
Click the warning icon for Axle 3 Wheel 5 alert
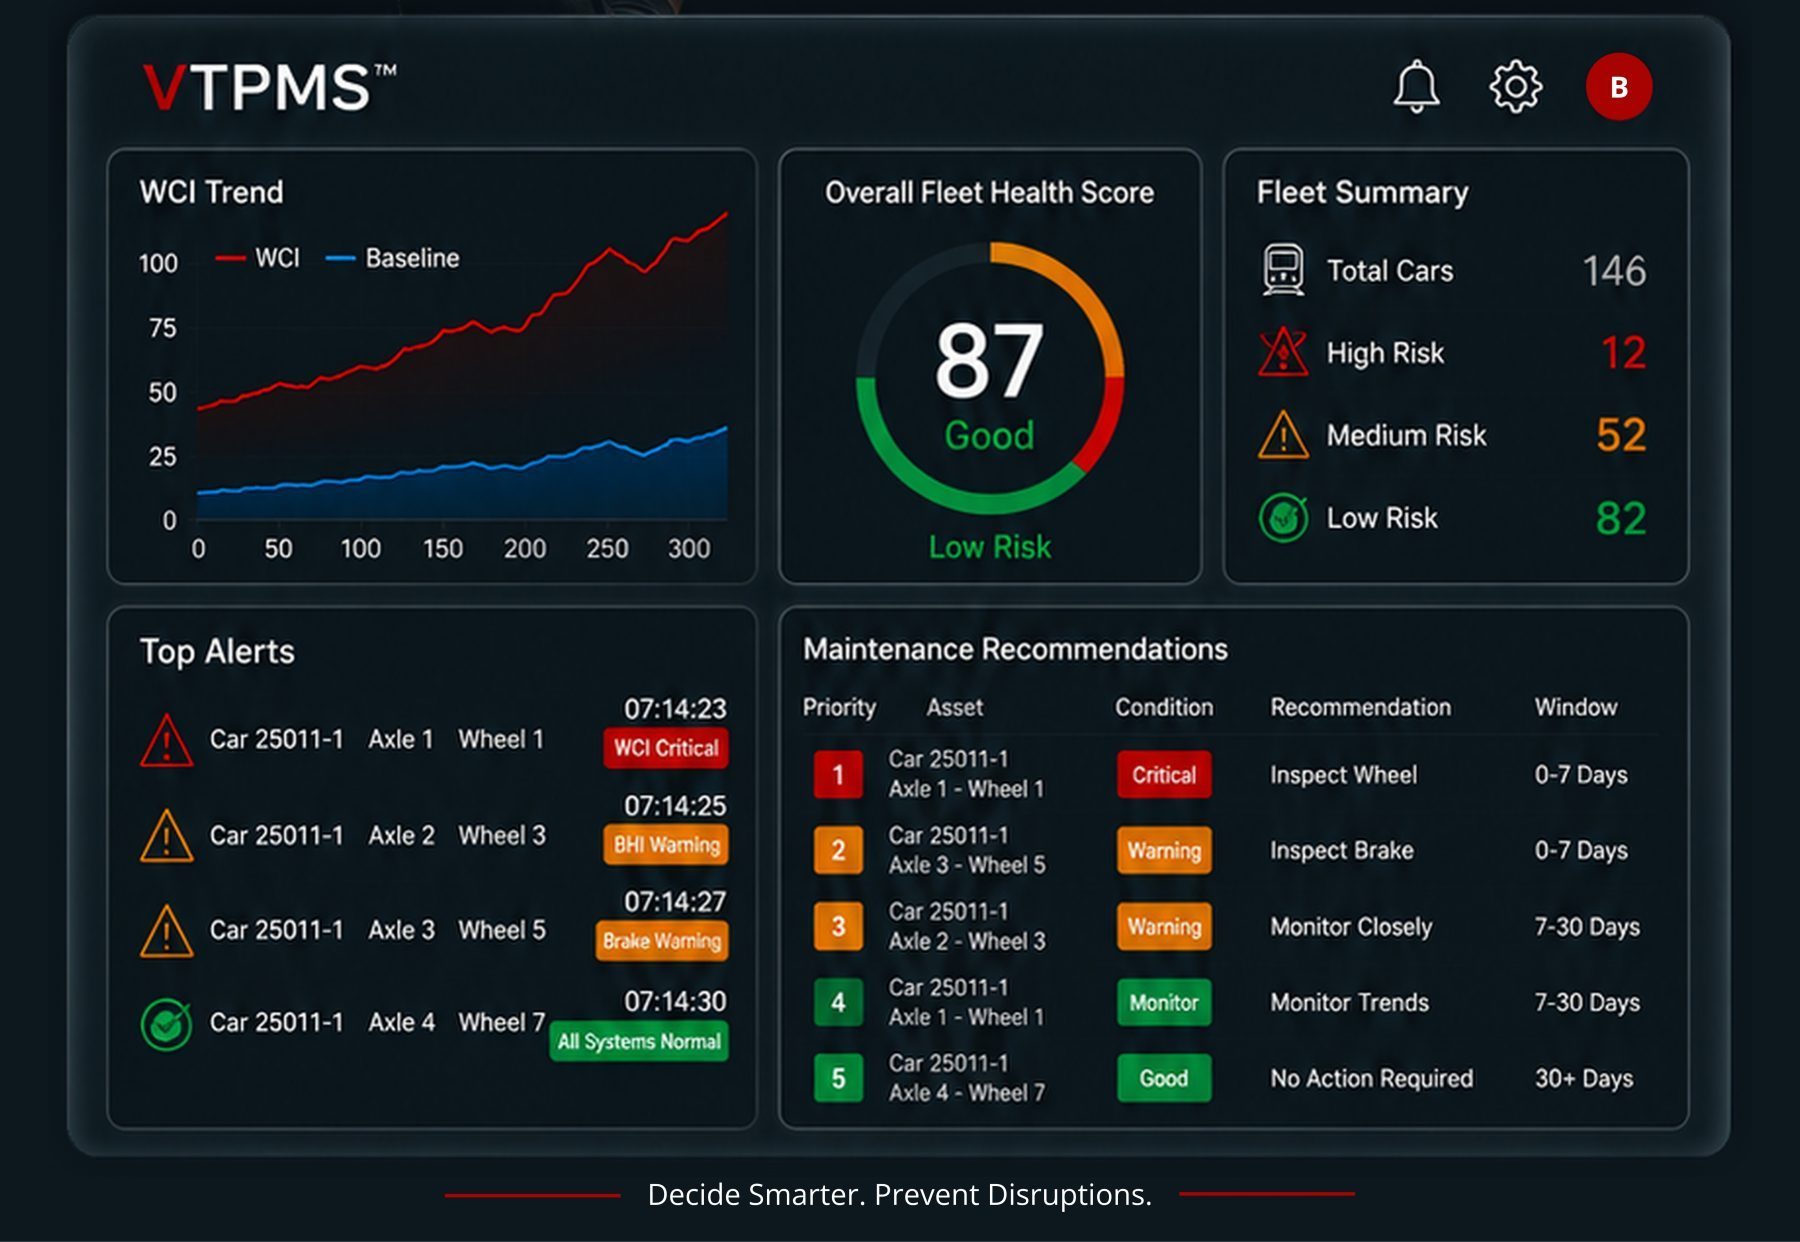click(167, 931)
